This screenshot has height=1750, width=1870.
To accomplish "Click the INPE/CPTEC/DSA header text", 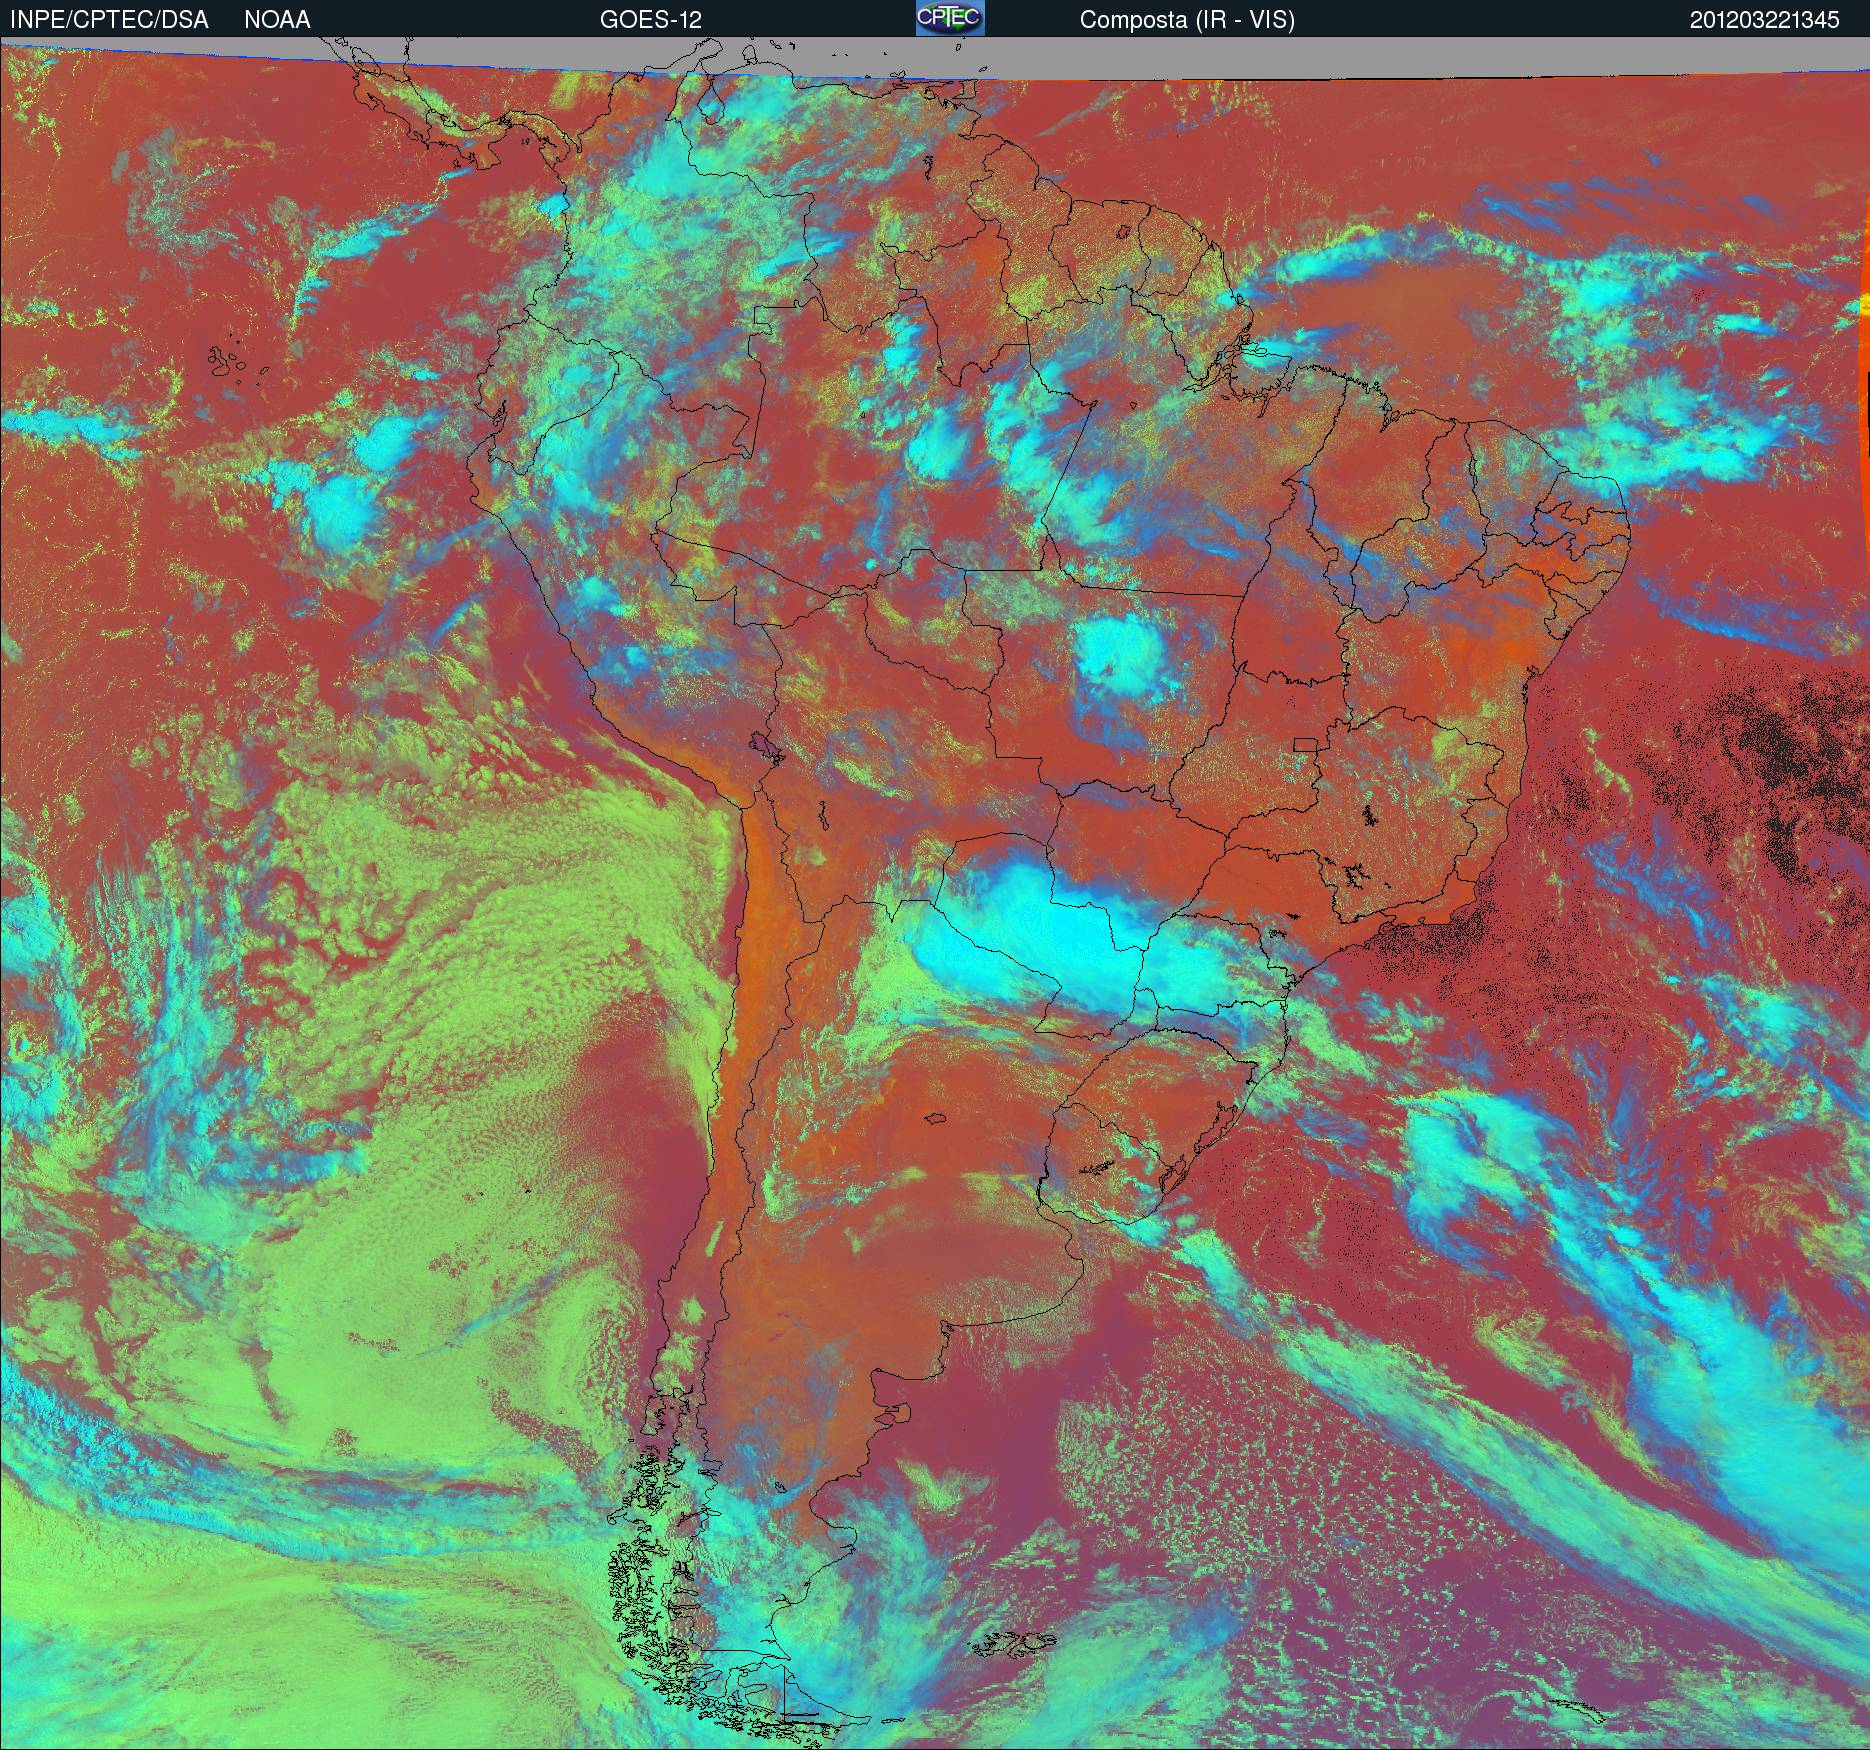I will click(x=109, y=20).
